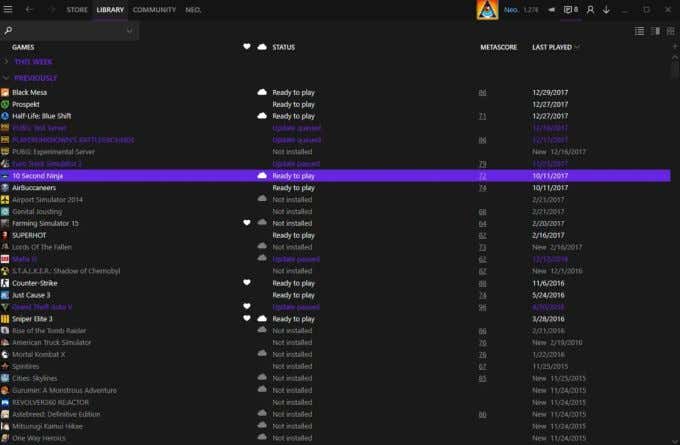The image size is (680, 445).
Task: Open the hamburger menu in top-left corner
Action: click(8, 9)
